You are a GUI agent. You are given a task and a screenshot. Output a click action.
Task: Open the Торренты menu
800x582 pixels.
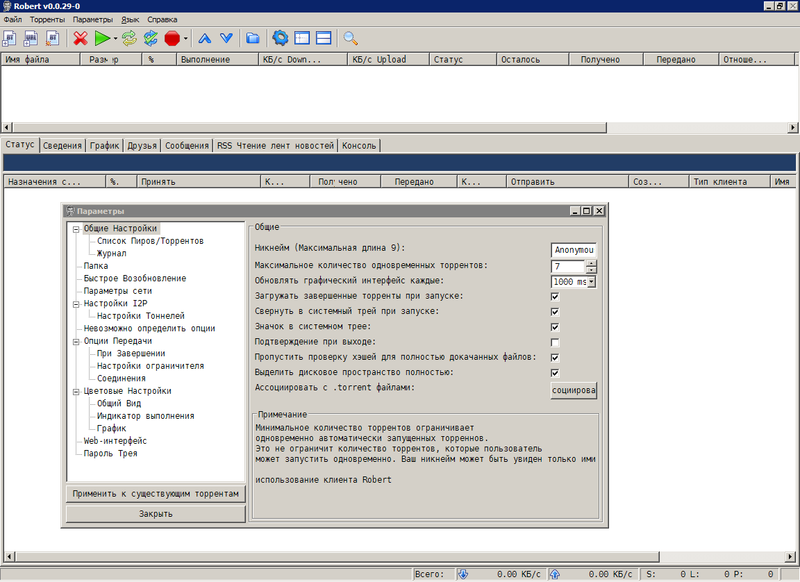[47, 19]
